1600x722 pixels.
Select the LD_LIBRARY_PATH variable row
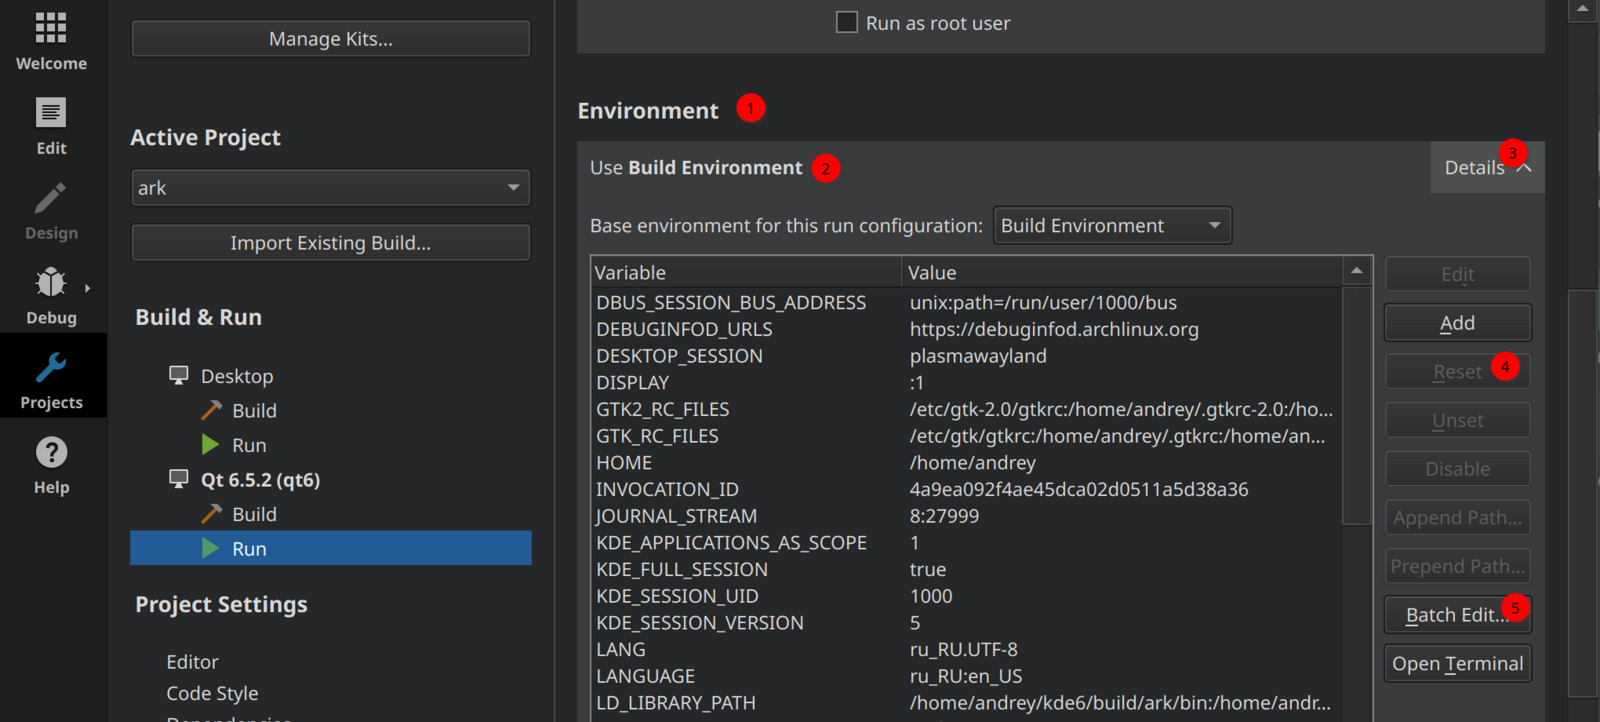pos(676,703)
